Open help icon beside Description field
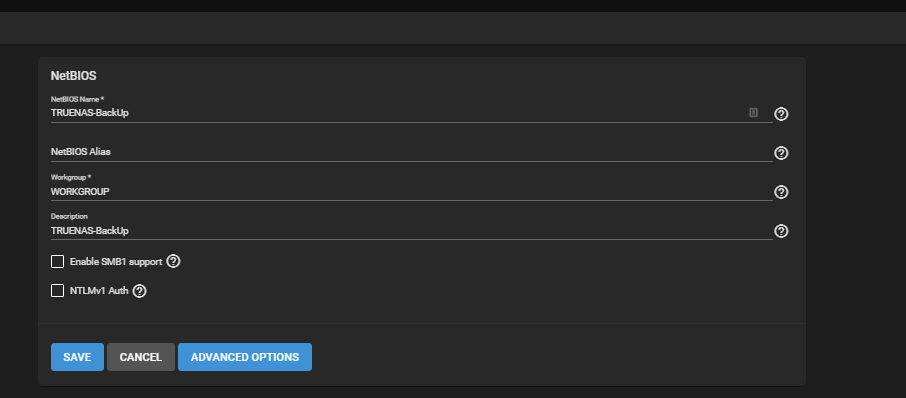Image resolution: width=906 pixels, height=398 pixels. pos(781,231)
